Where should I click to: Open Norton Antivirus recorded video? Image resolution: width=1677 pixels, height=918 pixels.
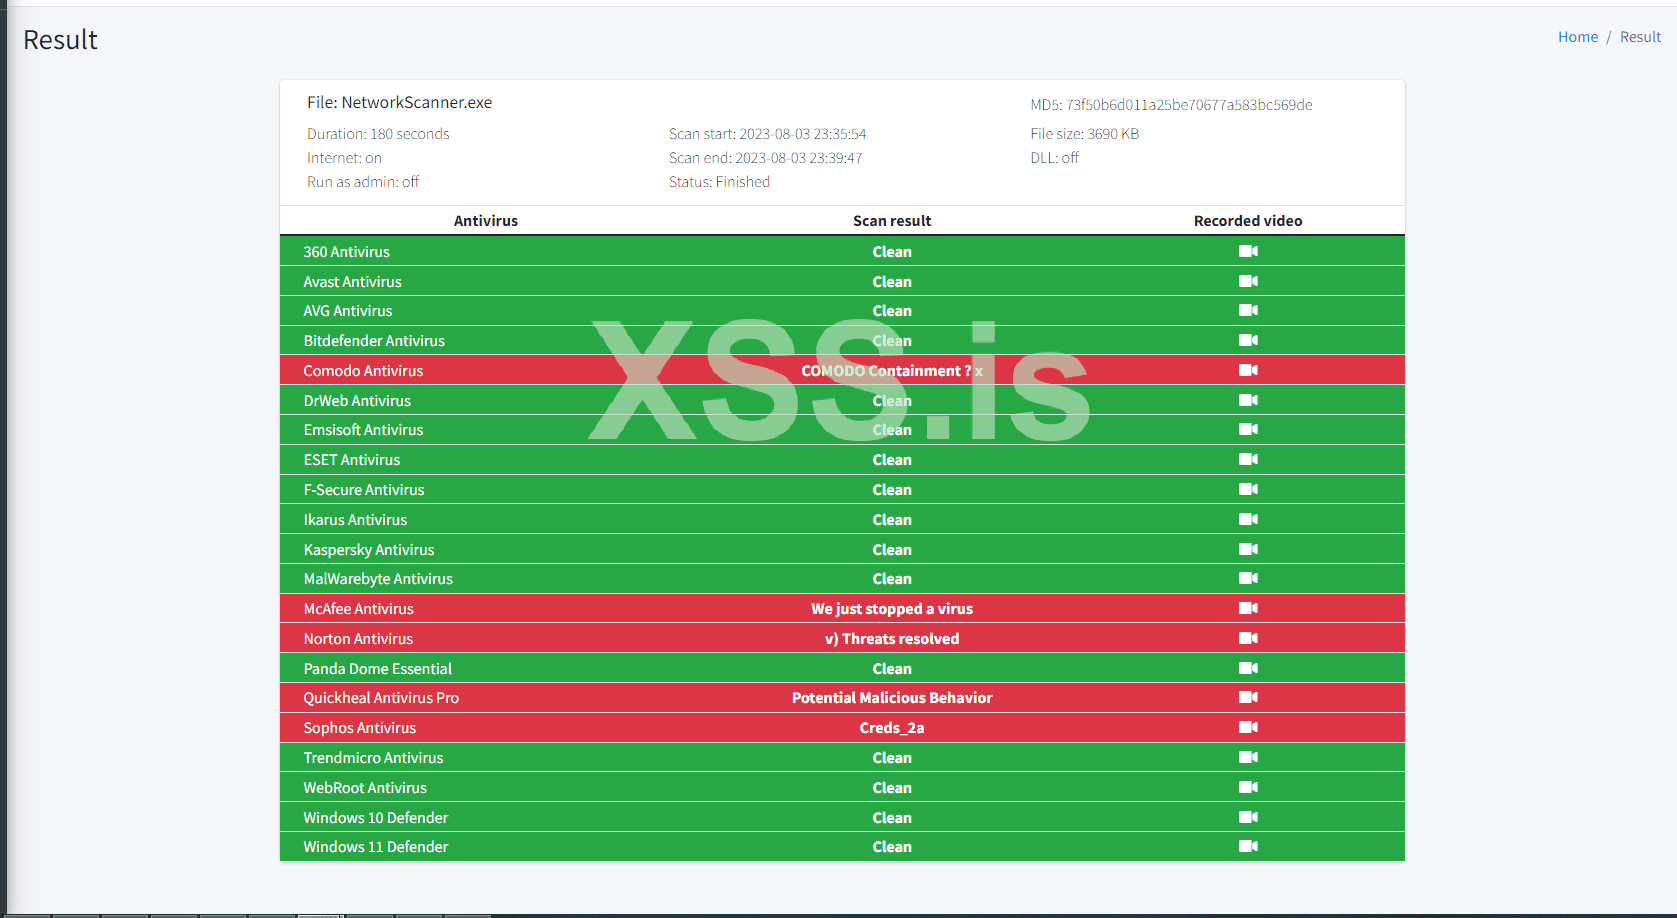tap(1248, 638)
